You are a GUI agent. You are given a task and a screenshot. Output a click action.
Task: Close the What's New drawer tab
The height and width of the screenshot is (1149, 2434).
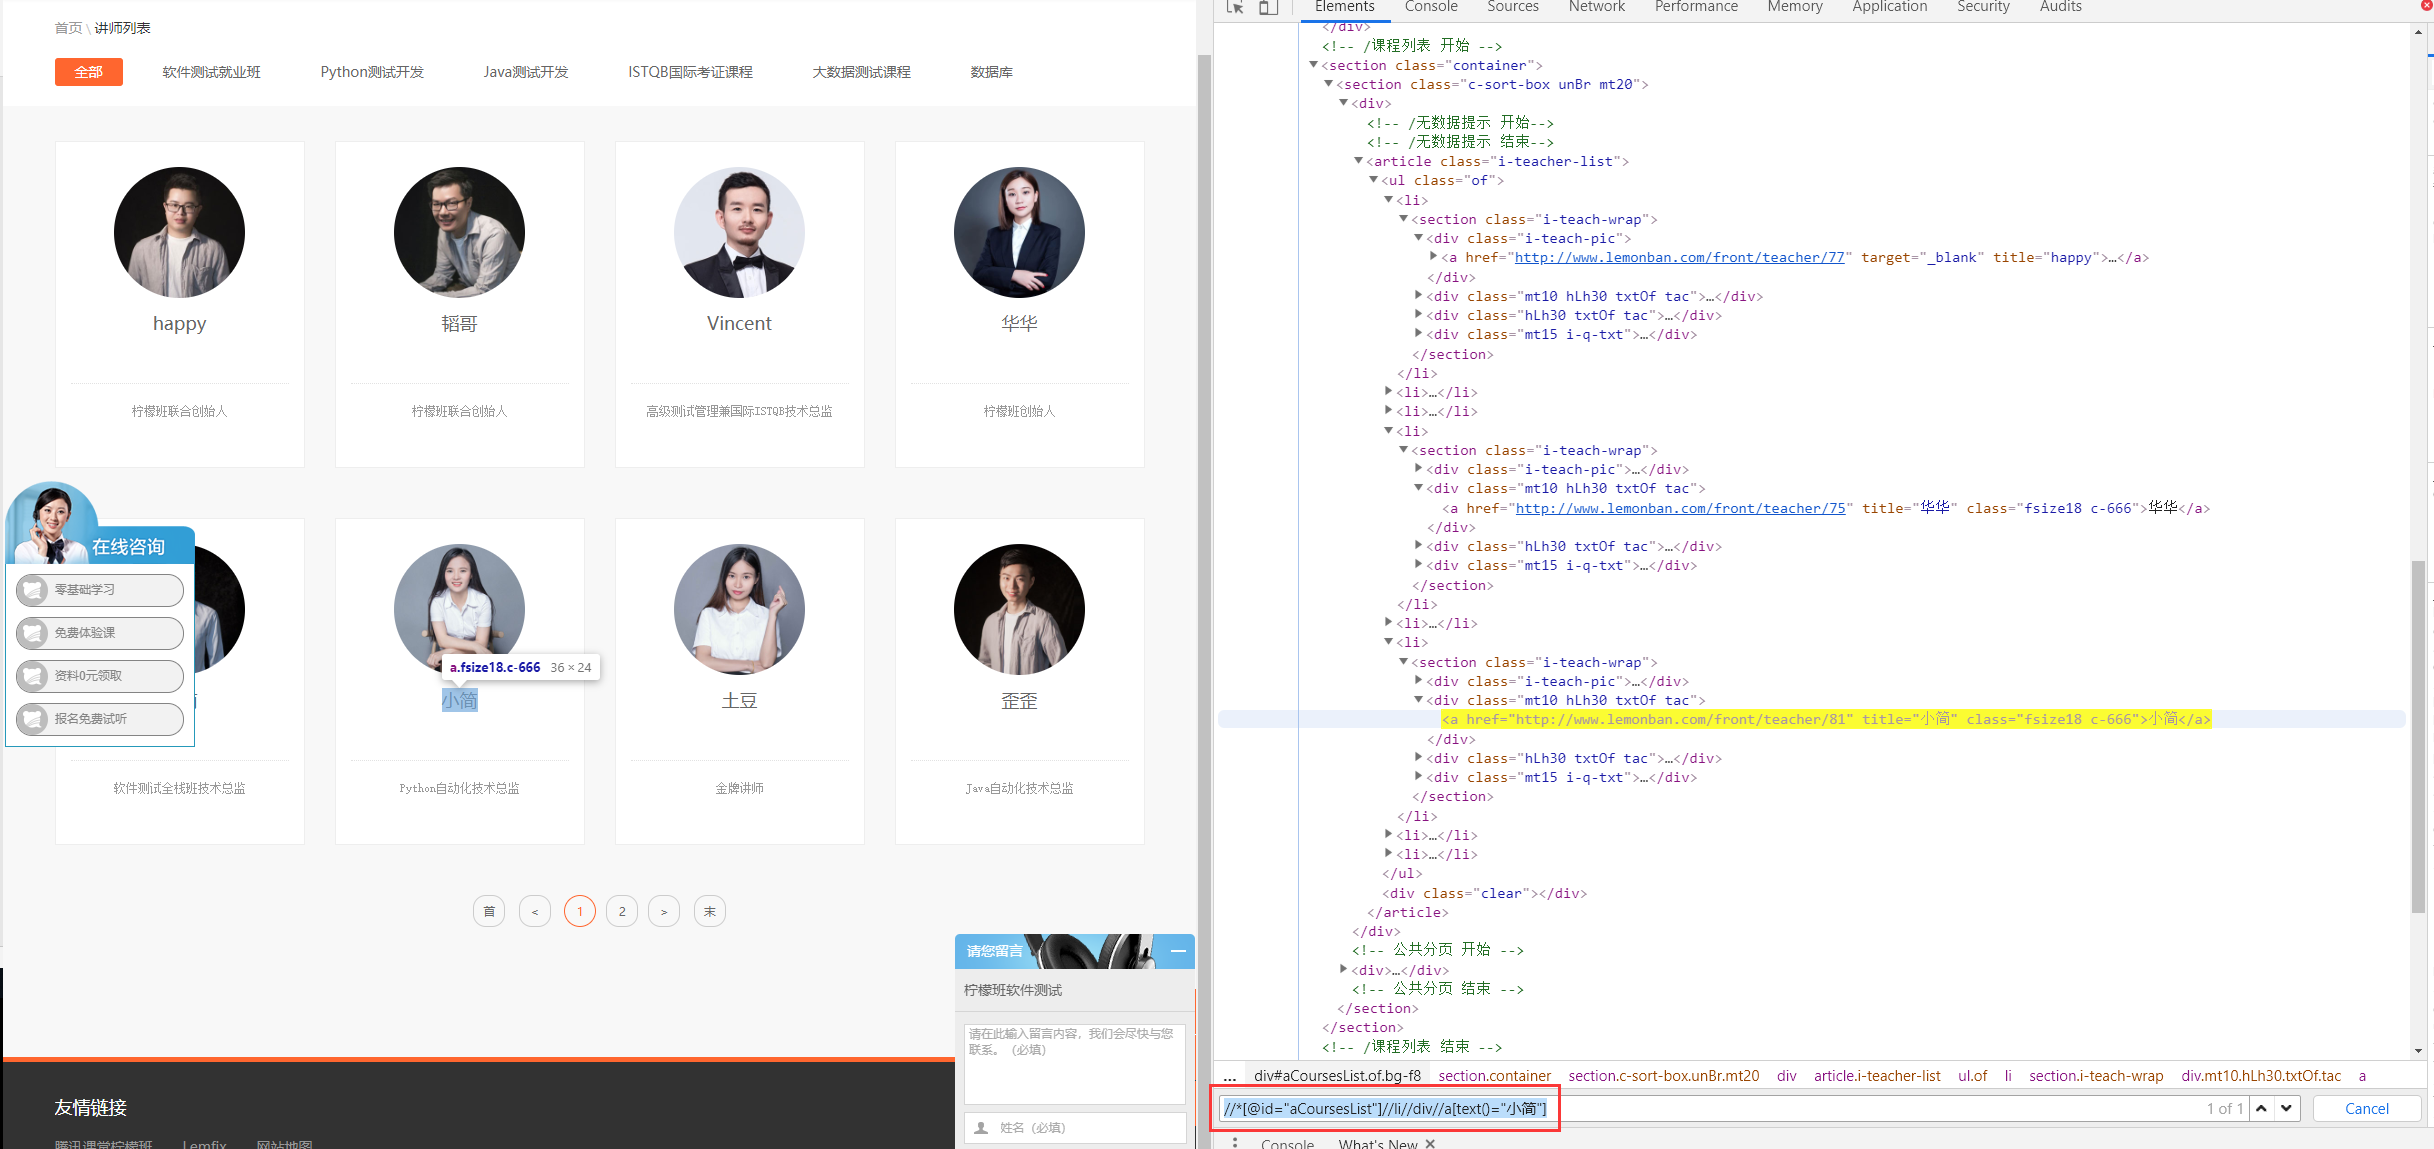(1430, 1143)
